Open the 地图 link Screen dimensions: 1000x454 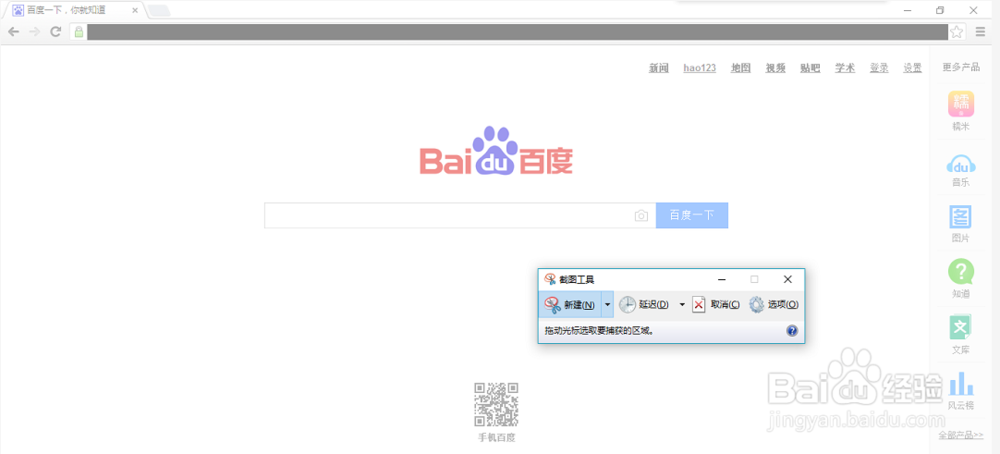click(x=740, y=68)
